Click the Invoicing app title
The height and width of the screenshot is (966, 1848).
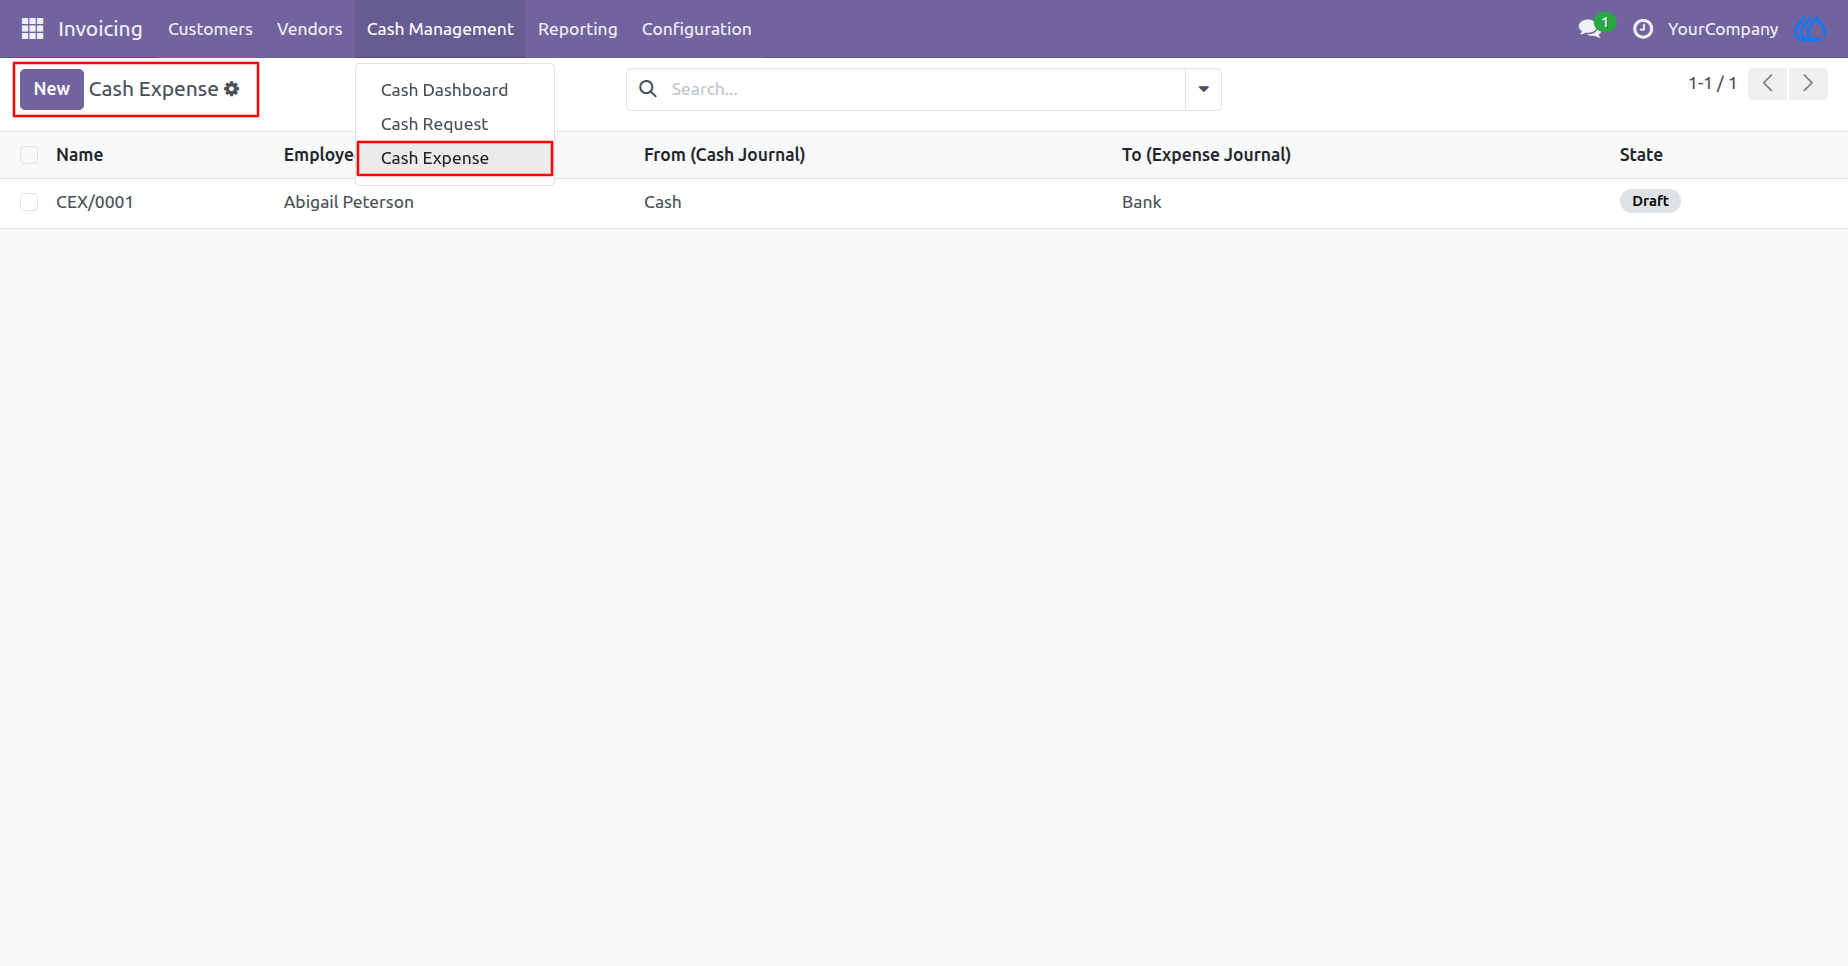click(x=100, y=29)
